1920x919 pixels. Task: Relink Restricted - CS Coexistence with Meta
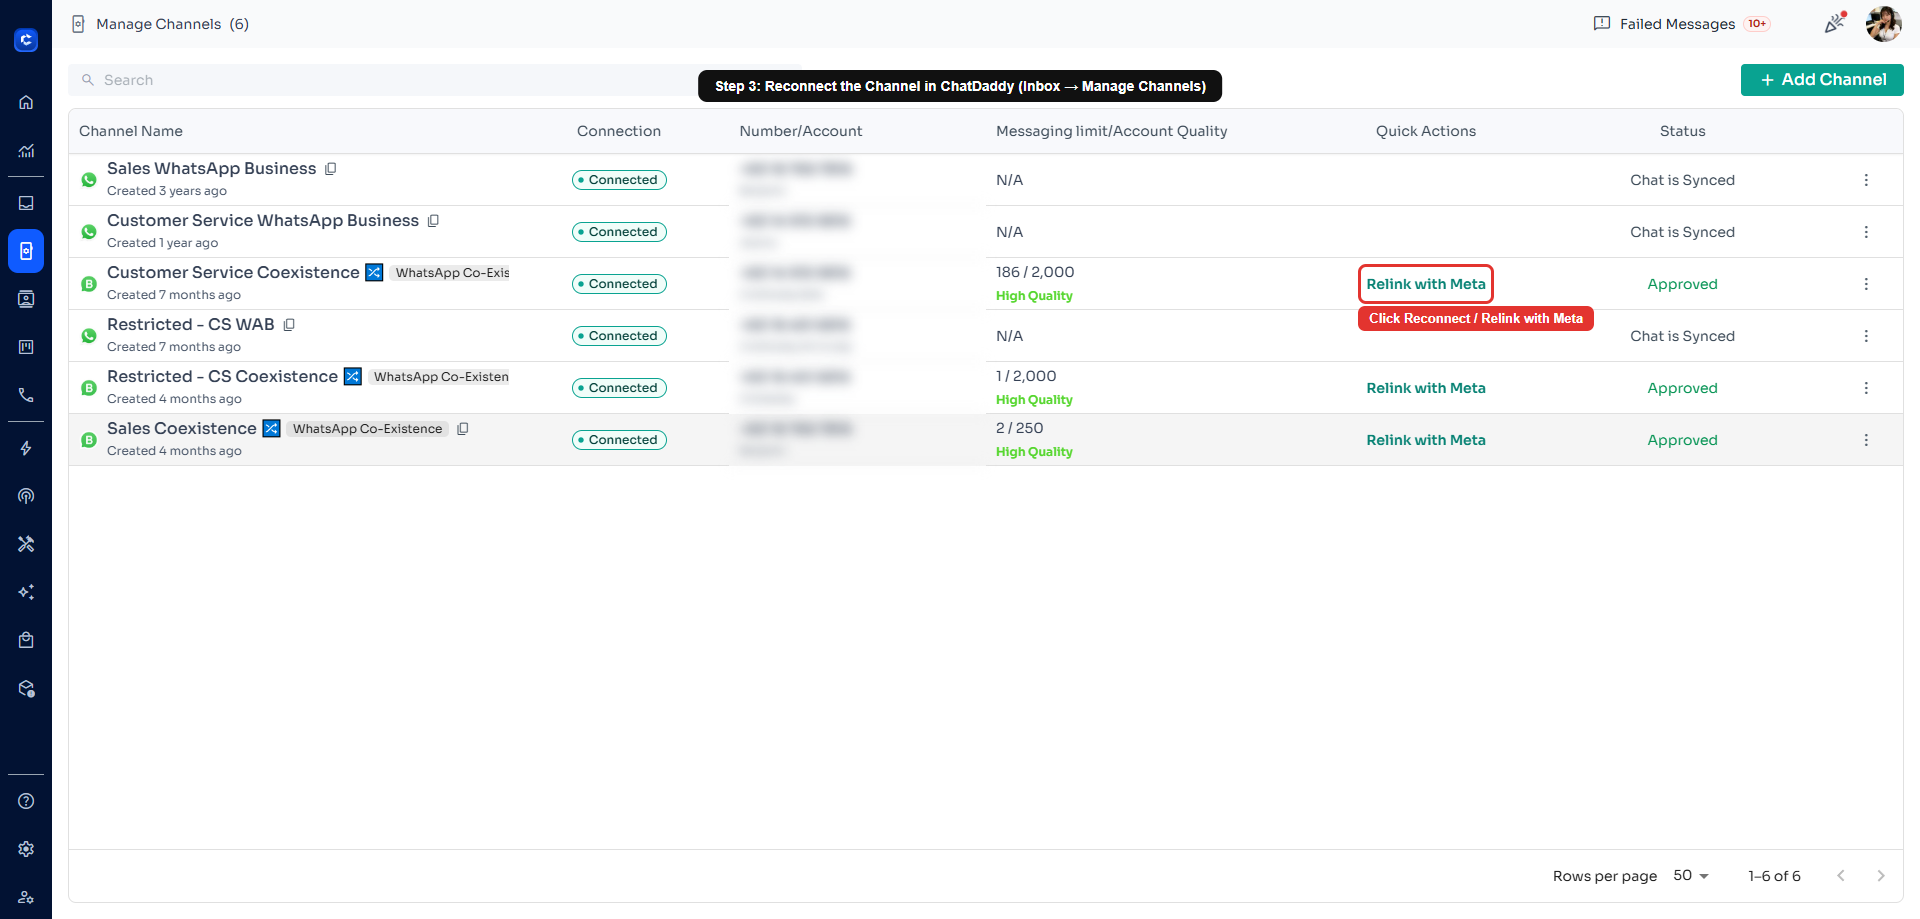[1426, 388]
